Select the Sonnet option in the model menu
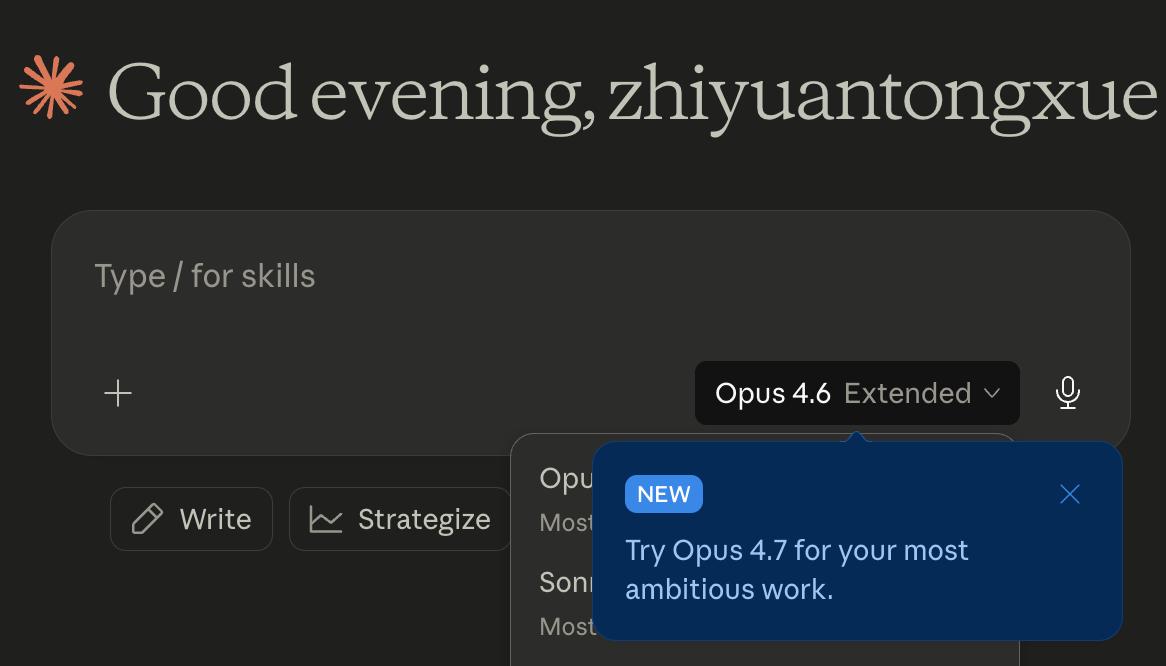 pyautogui.click(x=566, y=582)
